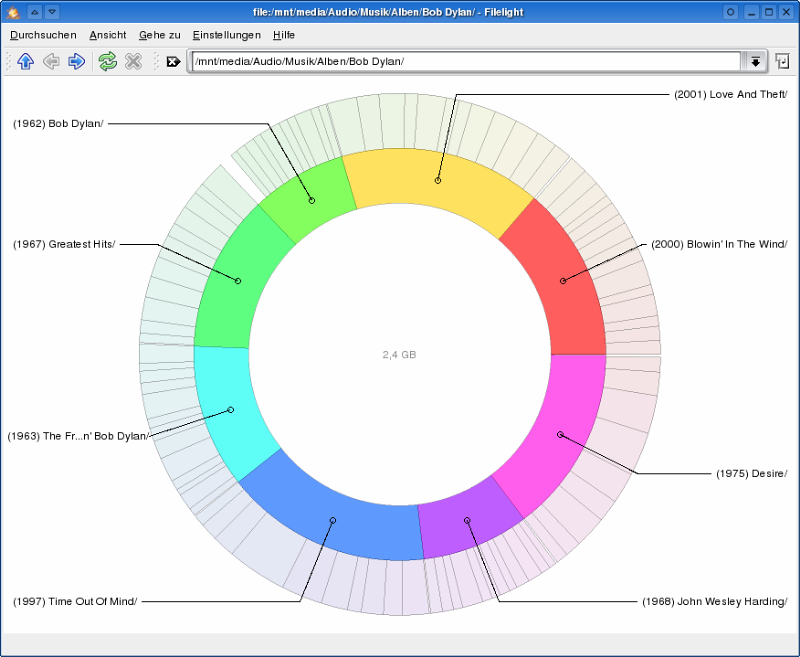Select the magenta Desire segment
The width and height of the screenshot is (800, 657).
point(559,434)
